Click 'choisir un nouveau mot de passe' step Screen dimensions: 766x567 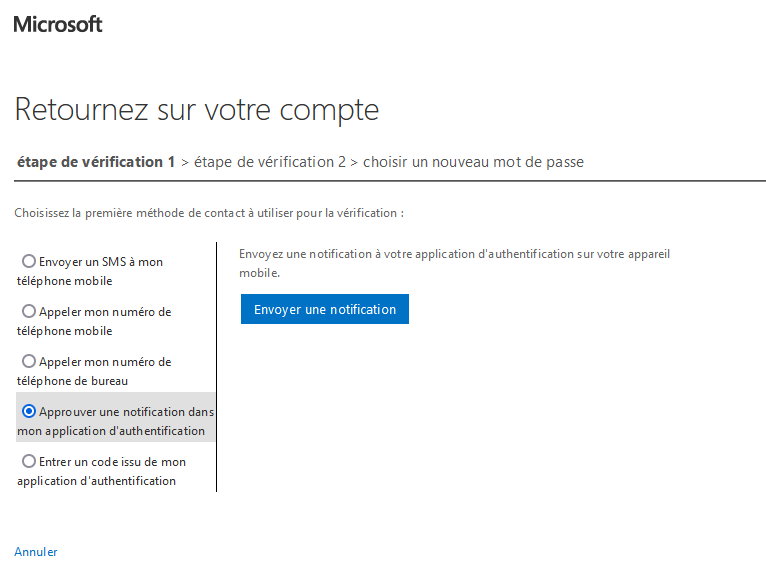pos(473,162)
